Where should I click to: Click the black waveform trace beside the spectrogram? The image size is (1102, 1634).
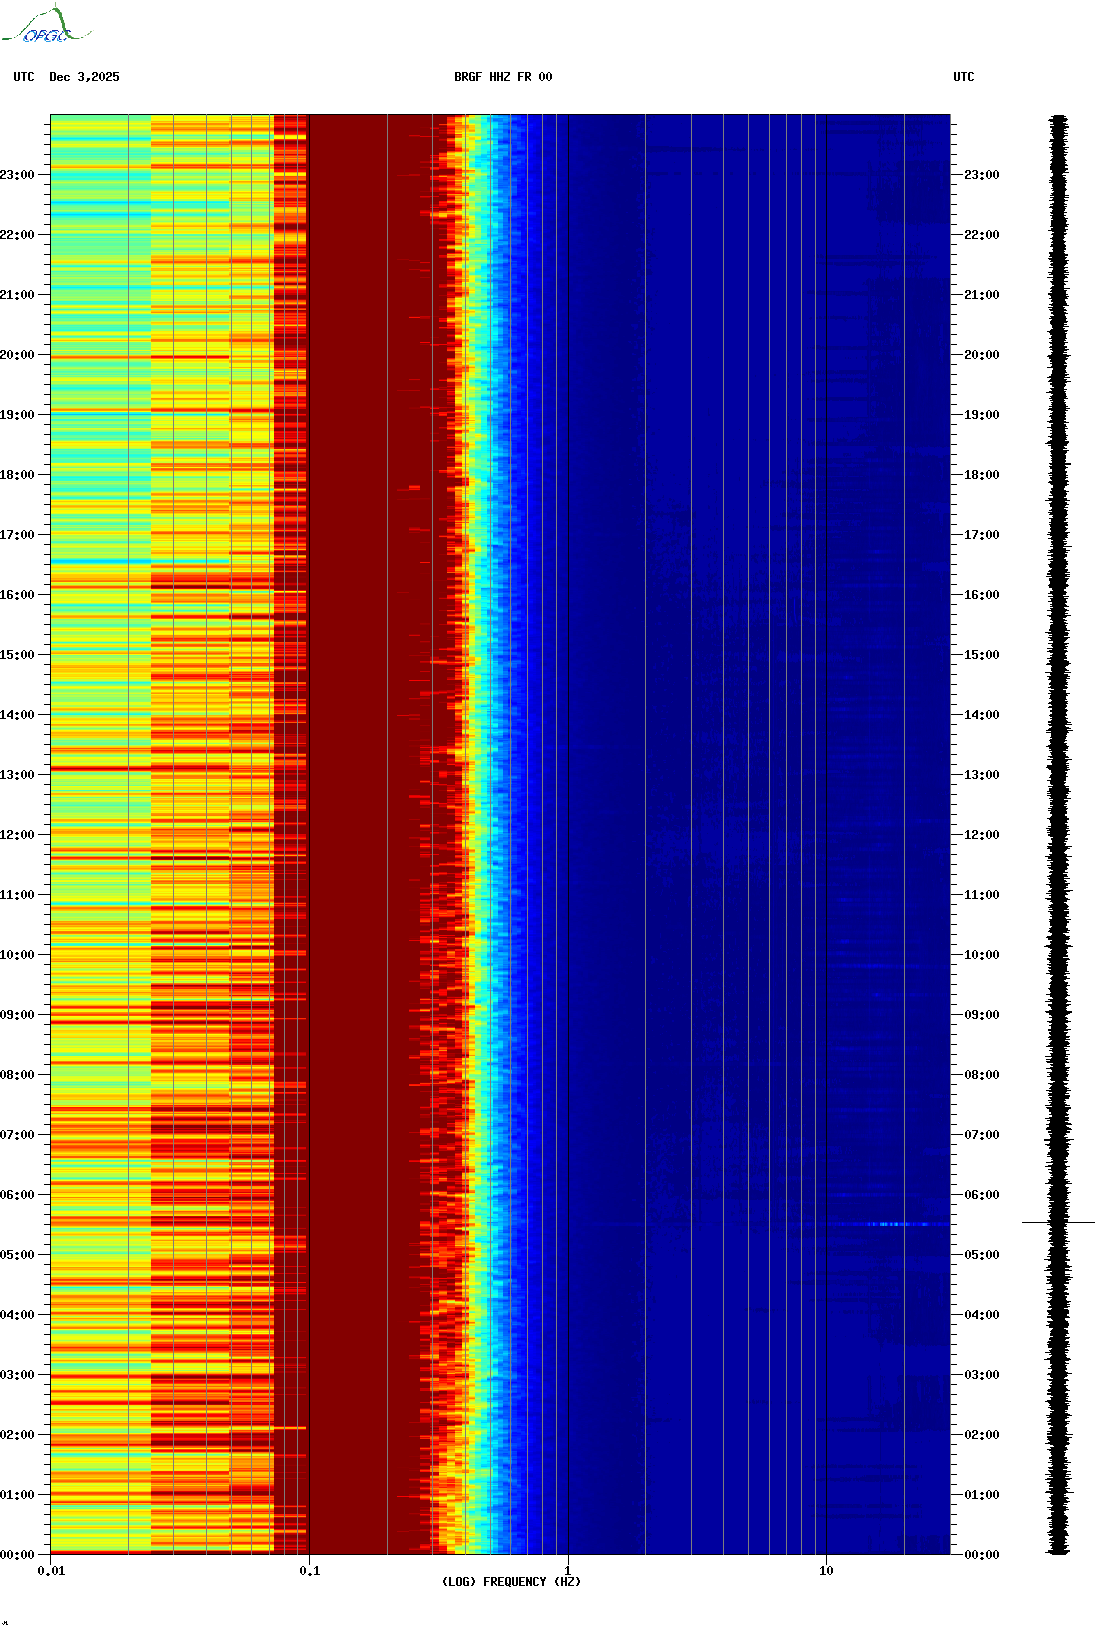point(1058,700)
